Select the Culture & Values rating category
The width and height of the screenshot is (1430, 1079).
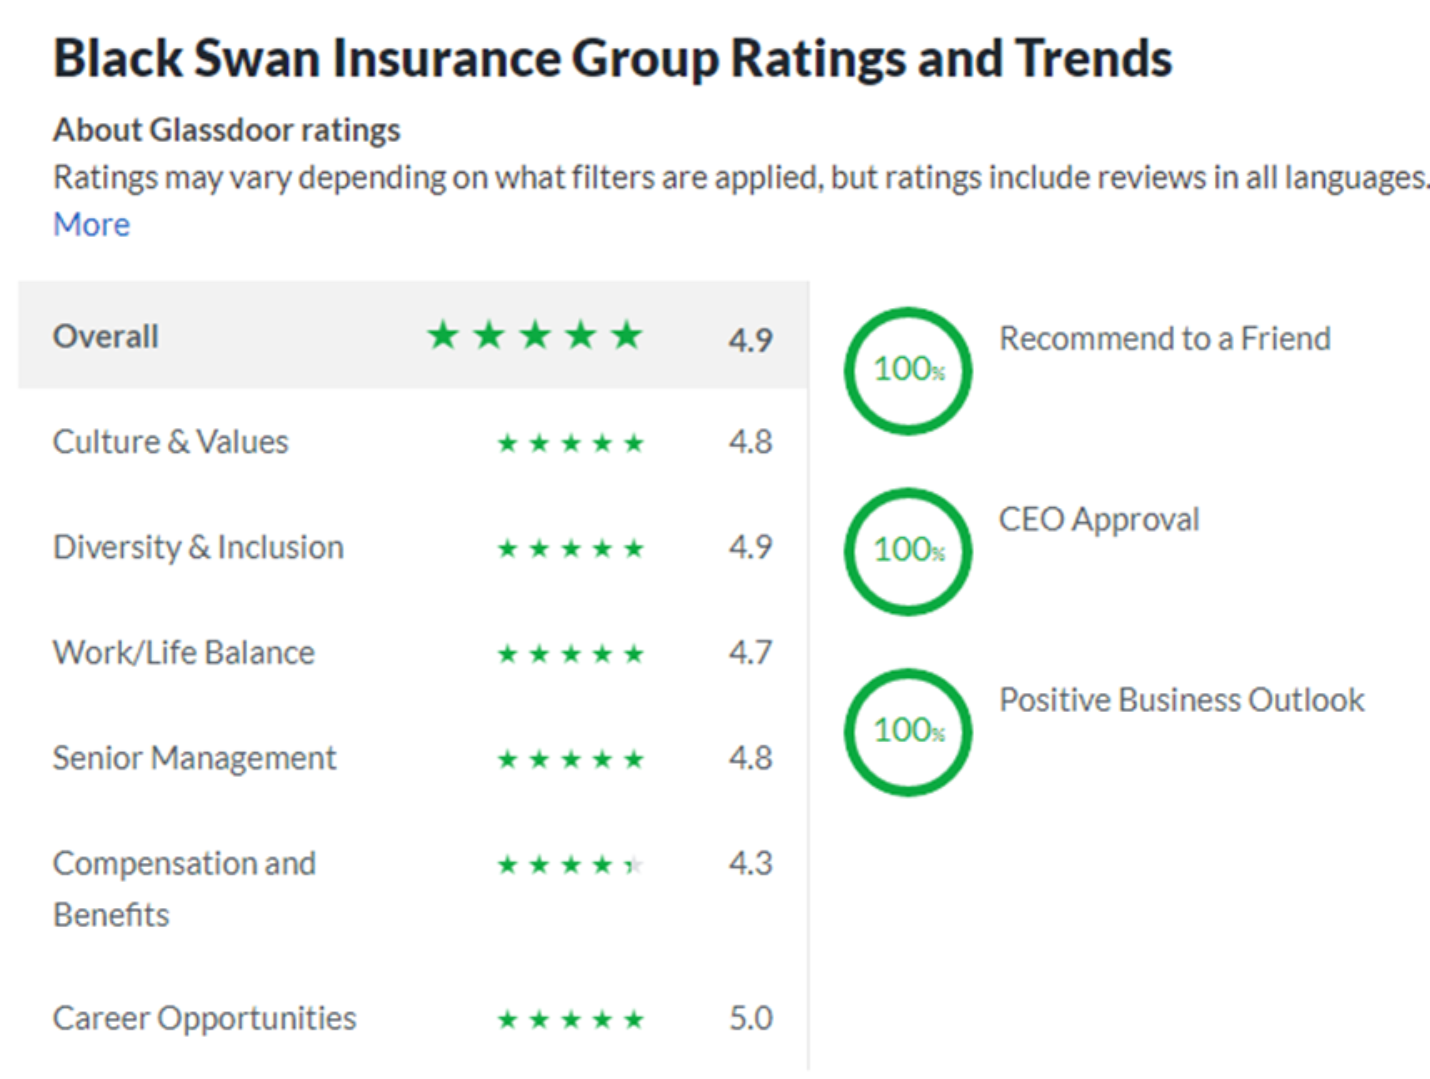(413, 442)
